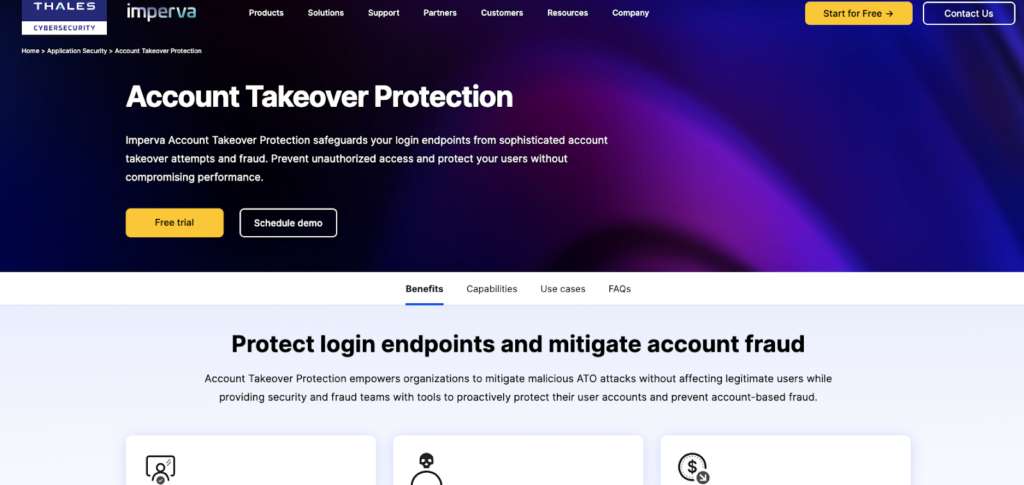The height and width of the screenshot is (485, 1024).
Task: Expand the Resources menu
Action: (568, 13)
